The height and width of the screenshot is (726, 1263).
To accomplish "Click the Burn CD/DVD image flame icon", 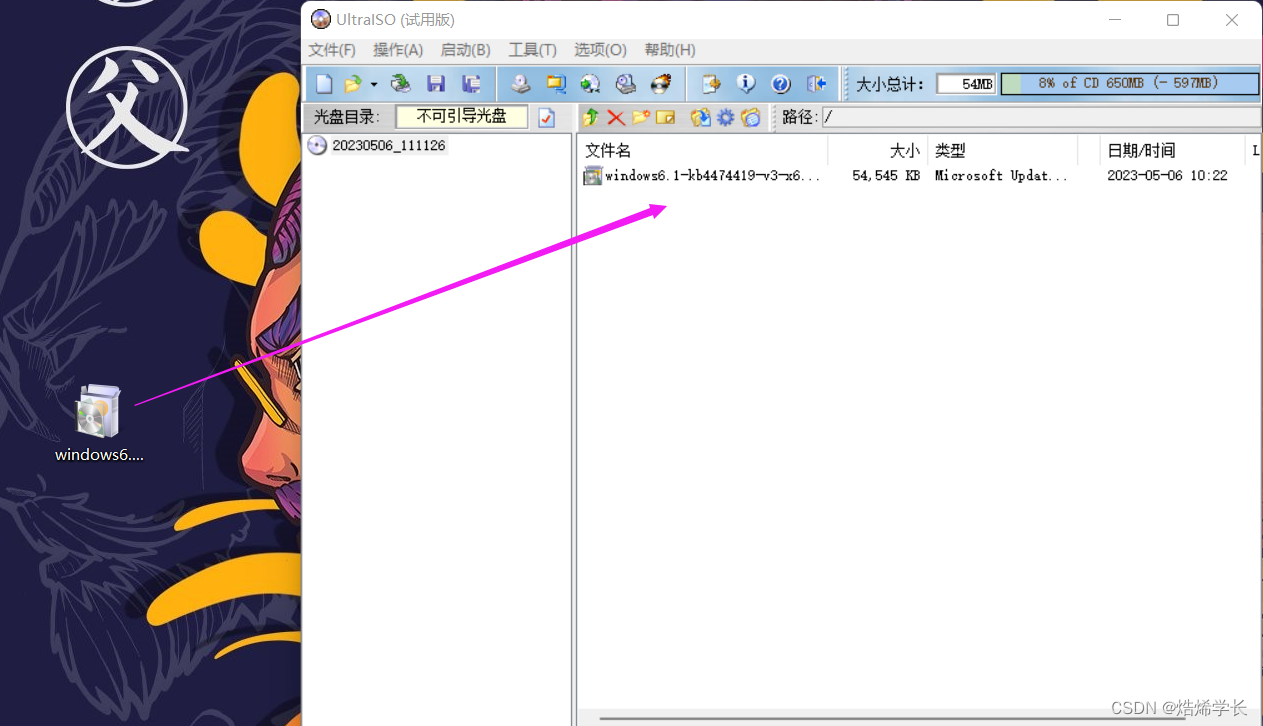I will point(661,84).
